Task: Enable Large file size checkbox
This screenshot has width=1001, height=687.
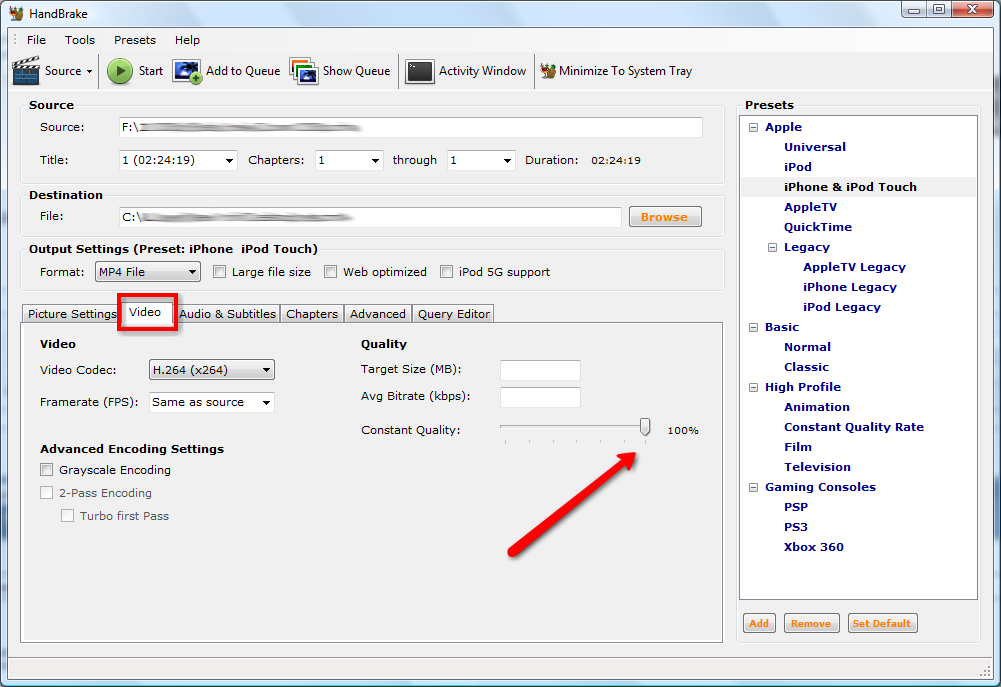Action: 220,272
